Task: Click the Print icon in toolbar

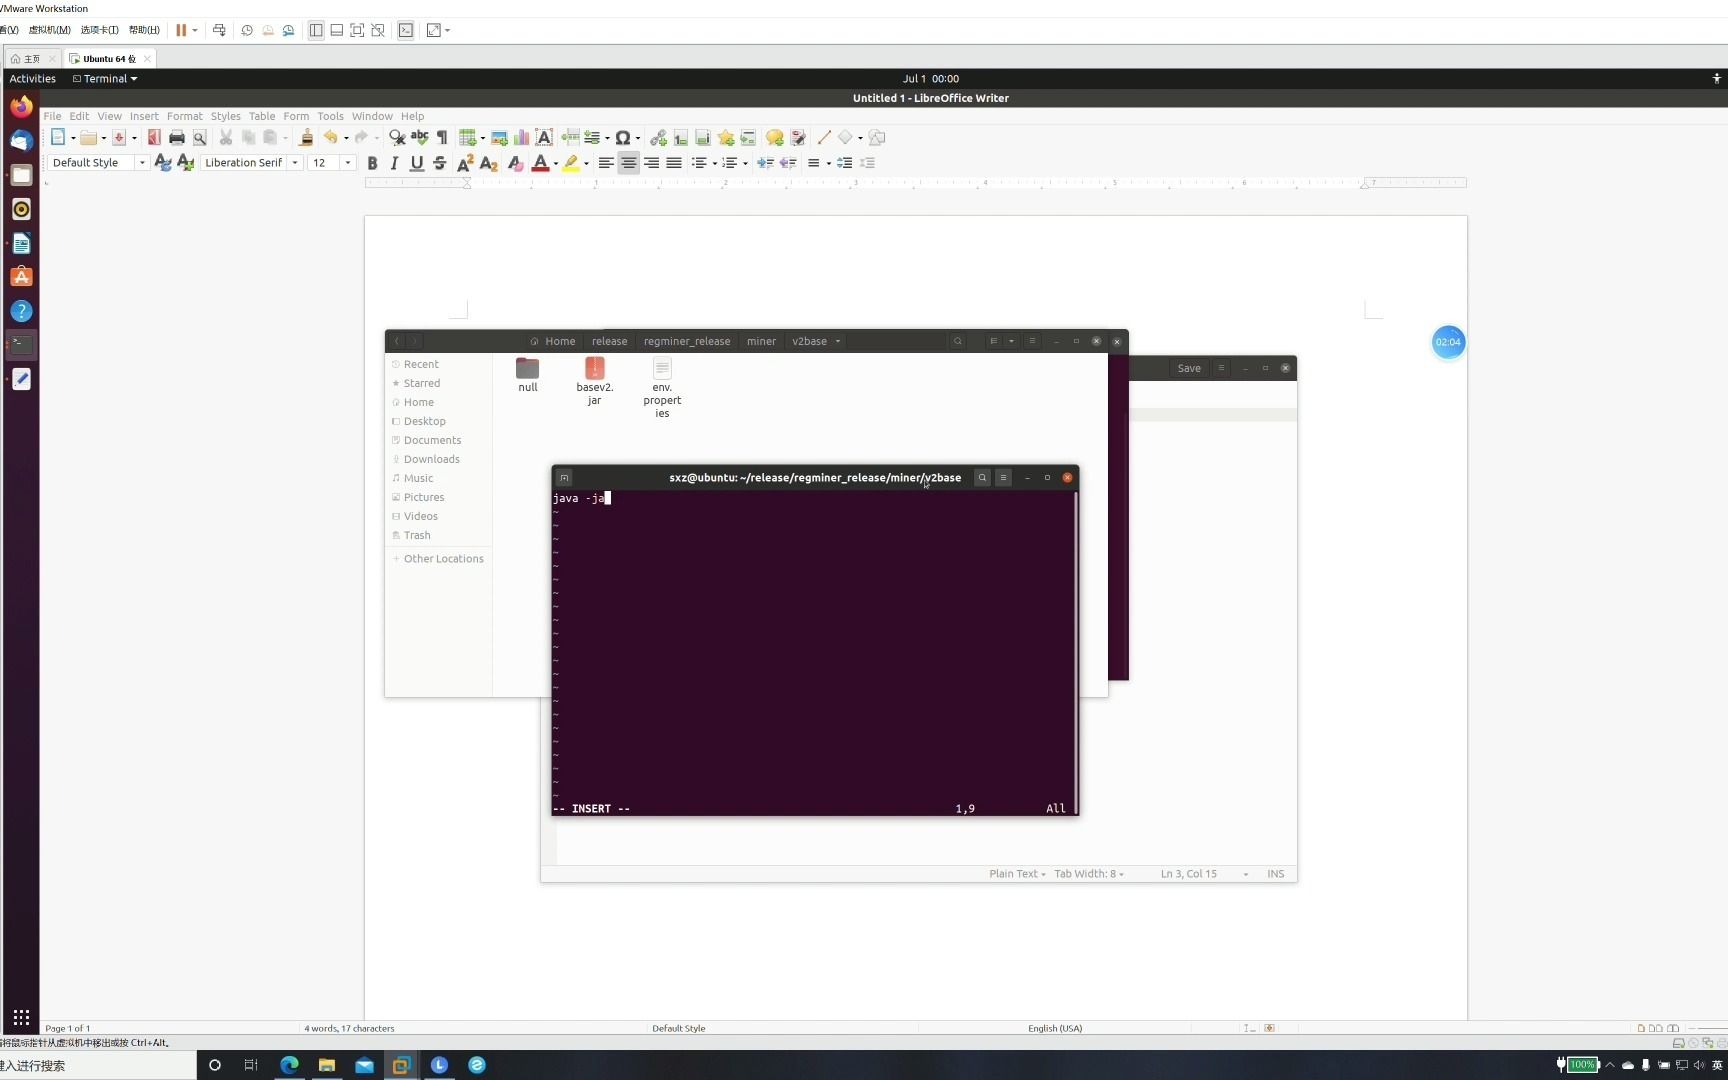Action: click(x=177, y=138)
